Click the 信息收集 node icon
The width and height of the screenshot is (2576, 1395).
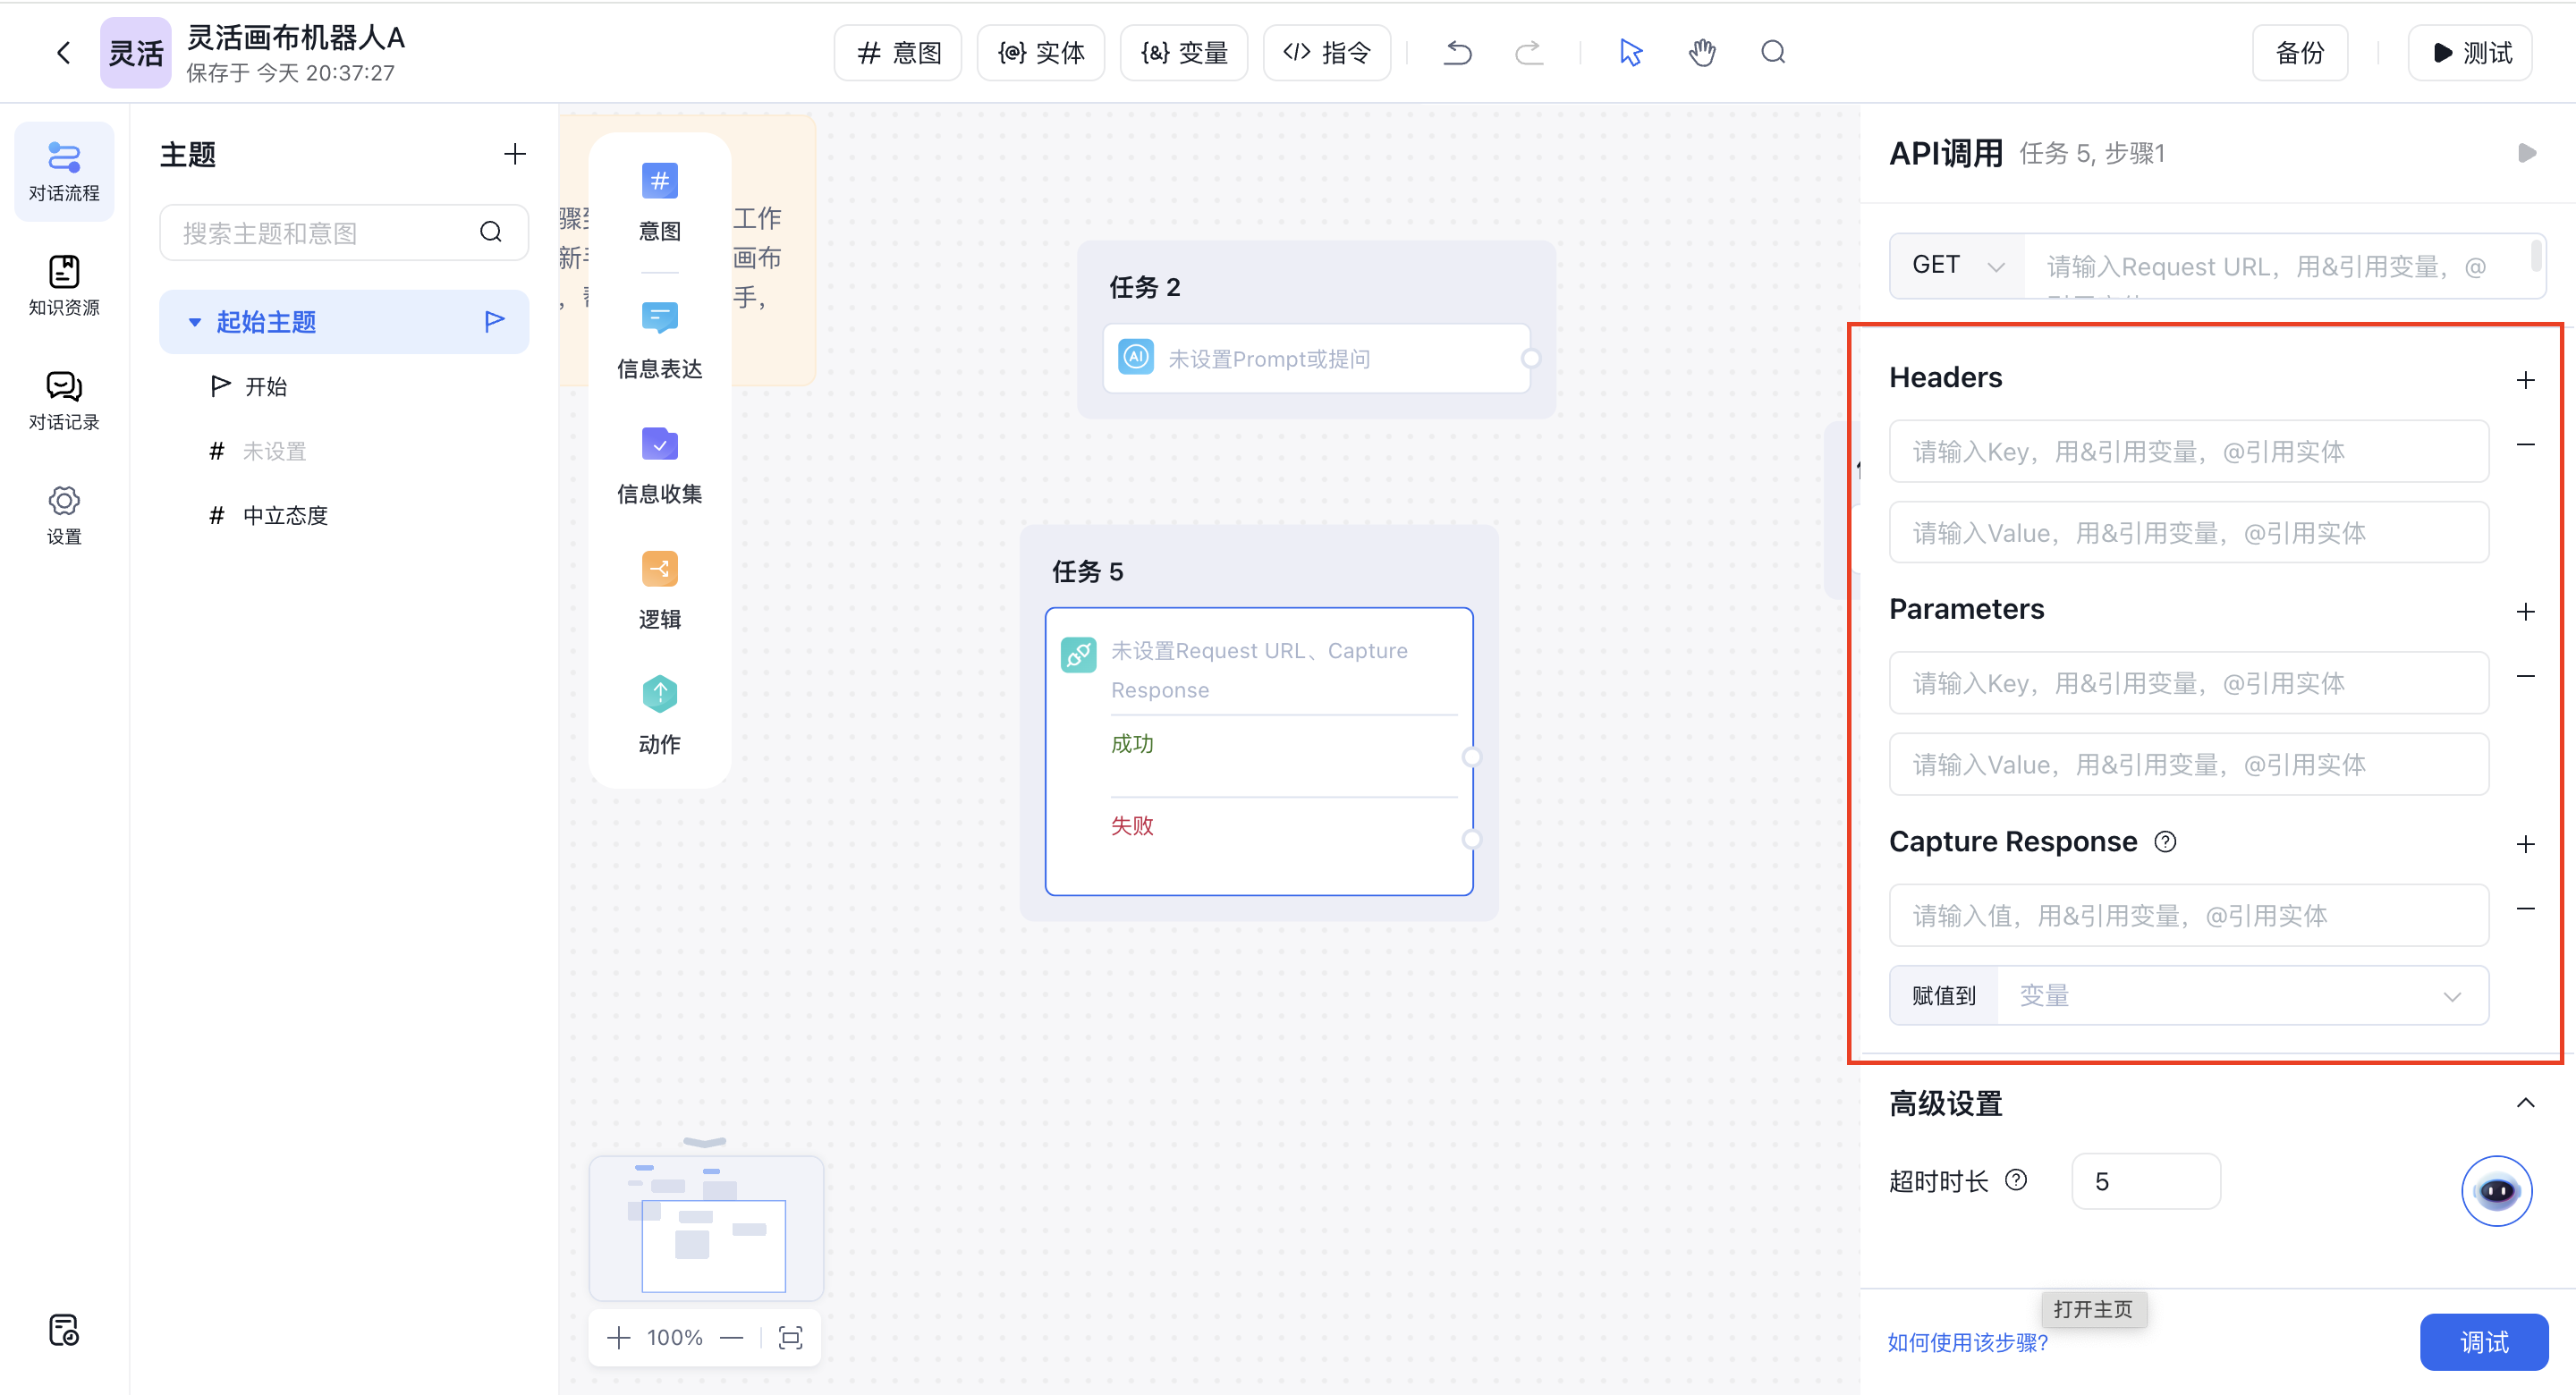659,444
